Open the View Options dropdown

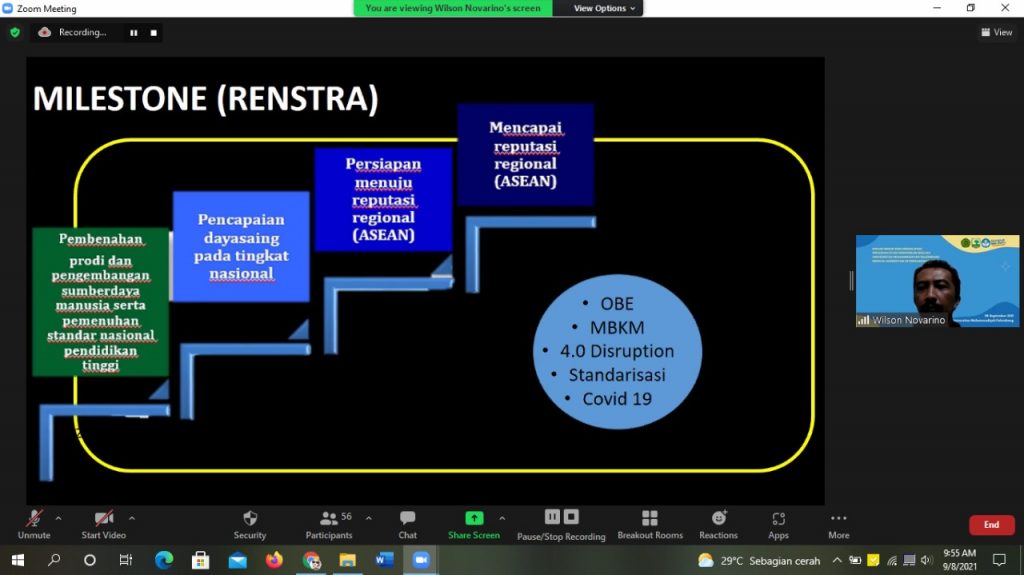click(x=600, y=8)
